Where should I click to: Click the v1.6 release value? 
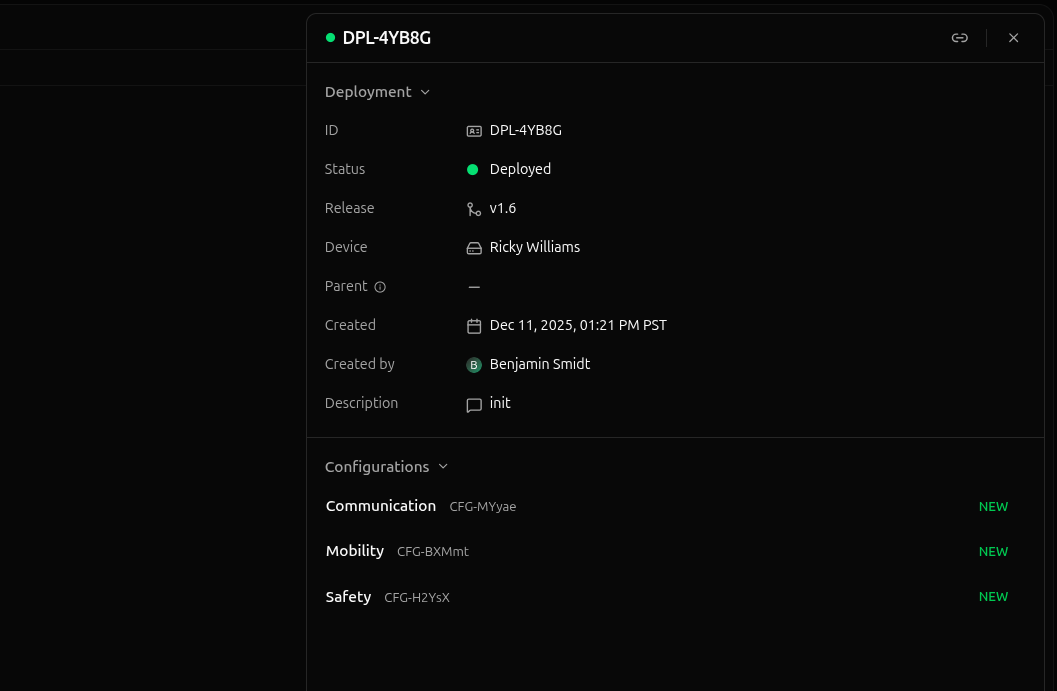502,208
